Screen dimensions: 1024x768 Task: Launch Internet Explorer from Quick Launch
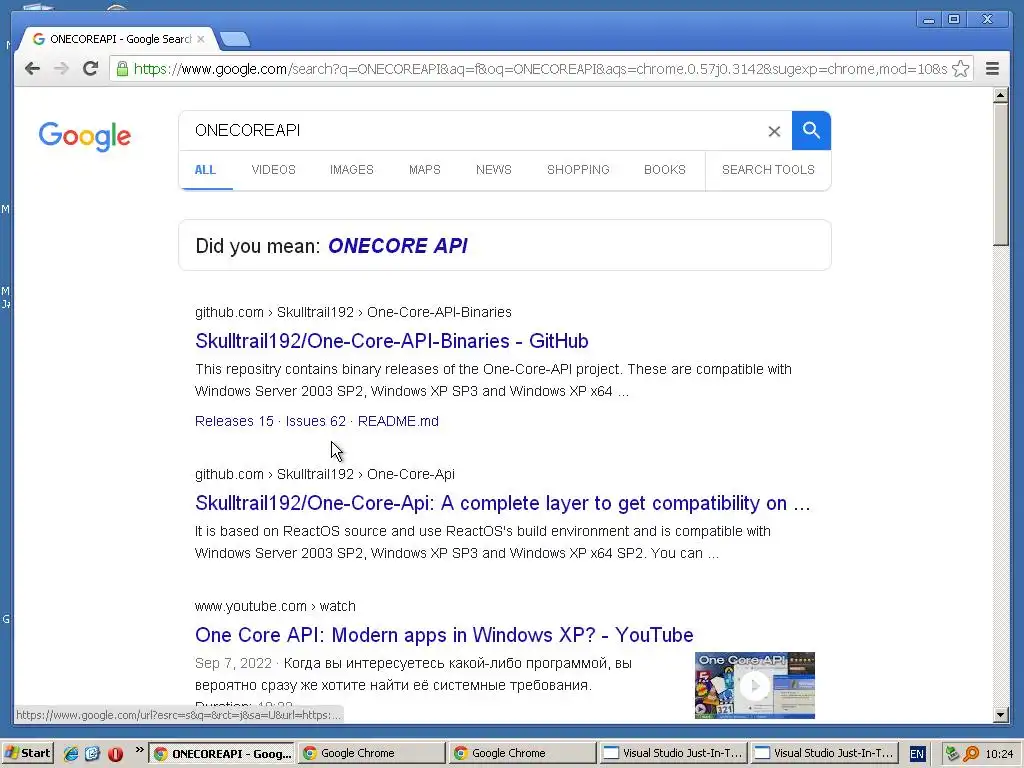pyautogui.click(x=71, y=754)
